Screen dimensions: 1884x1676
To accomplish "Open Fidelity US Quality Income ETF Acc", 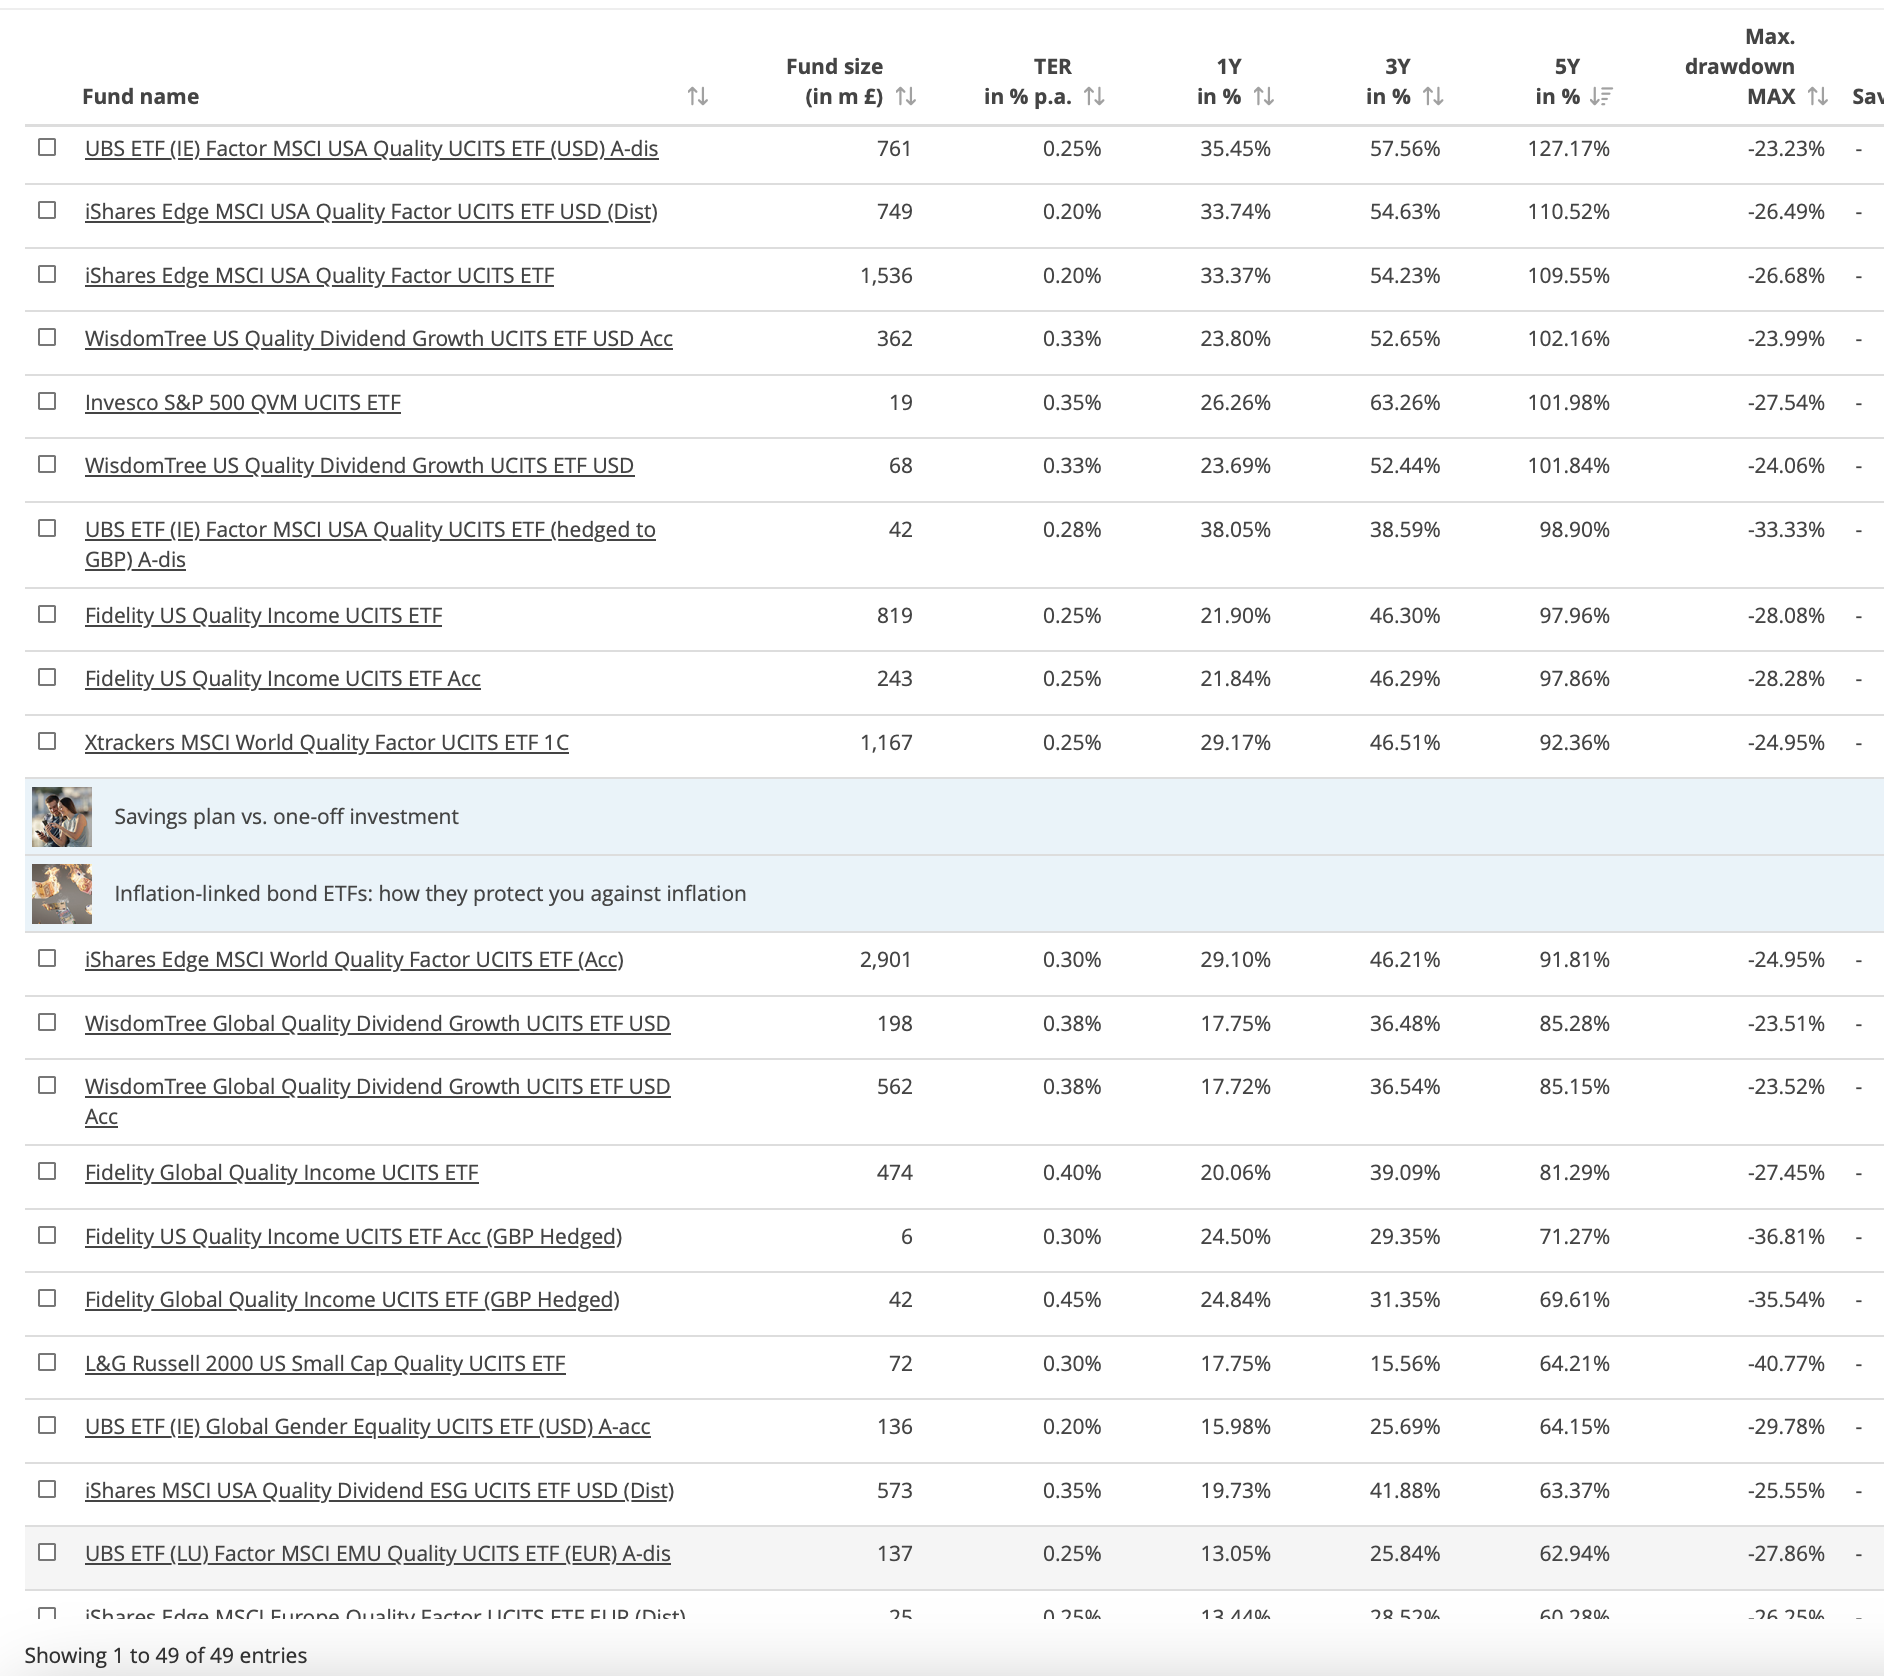I will pos(283,679).
